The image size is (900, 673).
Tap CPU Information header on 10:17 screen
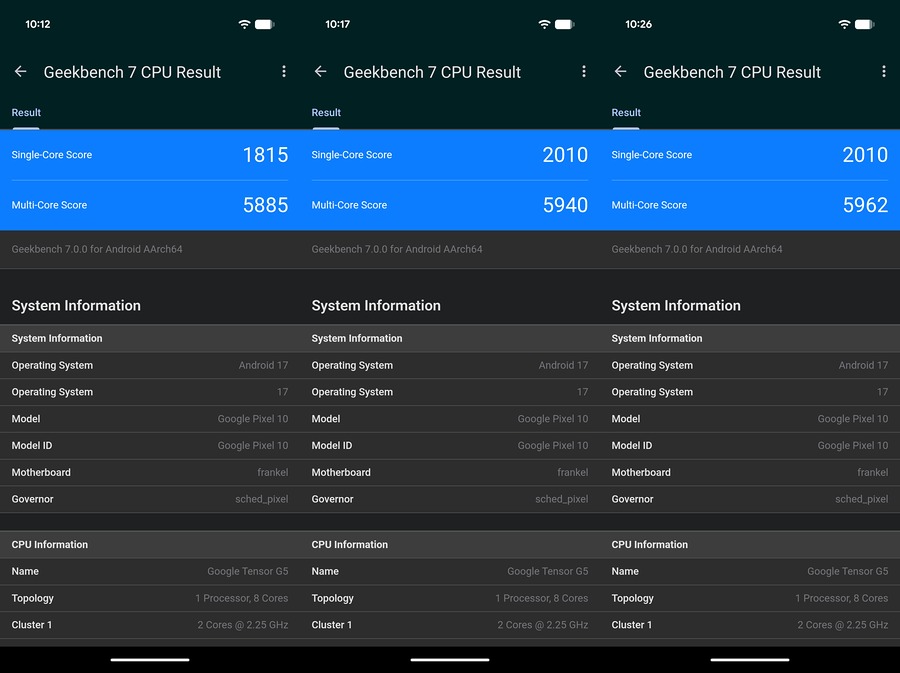coord(350,544)
